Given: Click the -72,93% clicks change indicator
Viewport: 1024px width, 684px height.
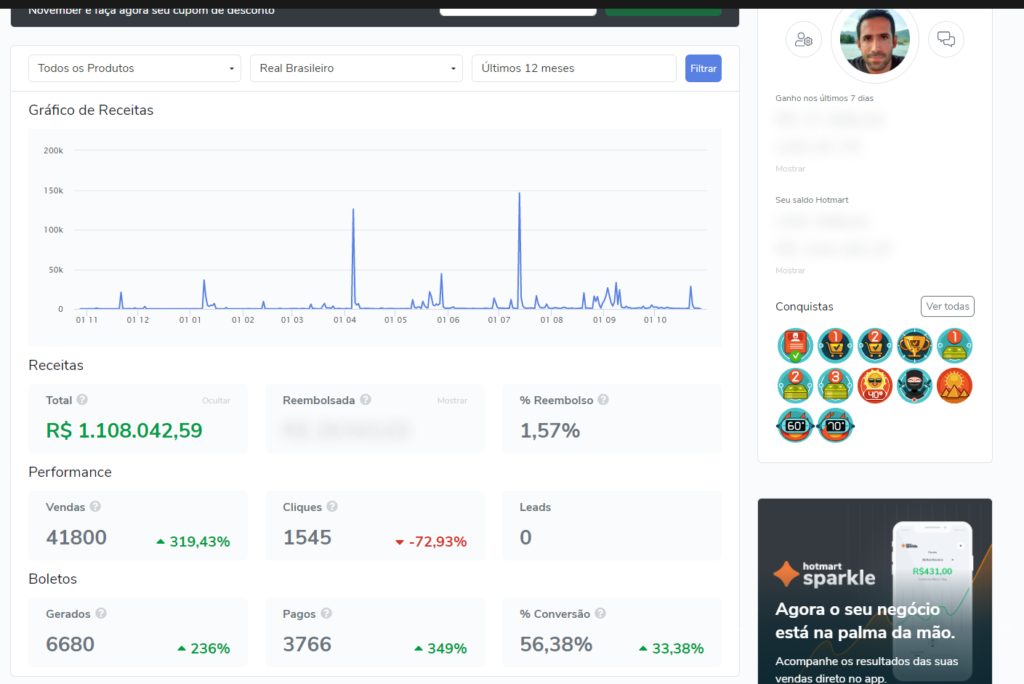Looking at the screenshot, I should [x=431, y=542].
